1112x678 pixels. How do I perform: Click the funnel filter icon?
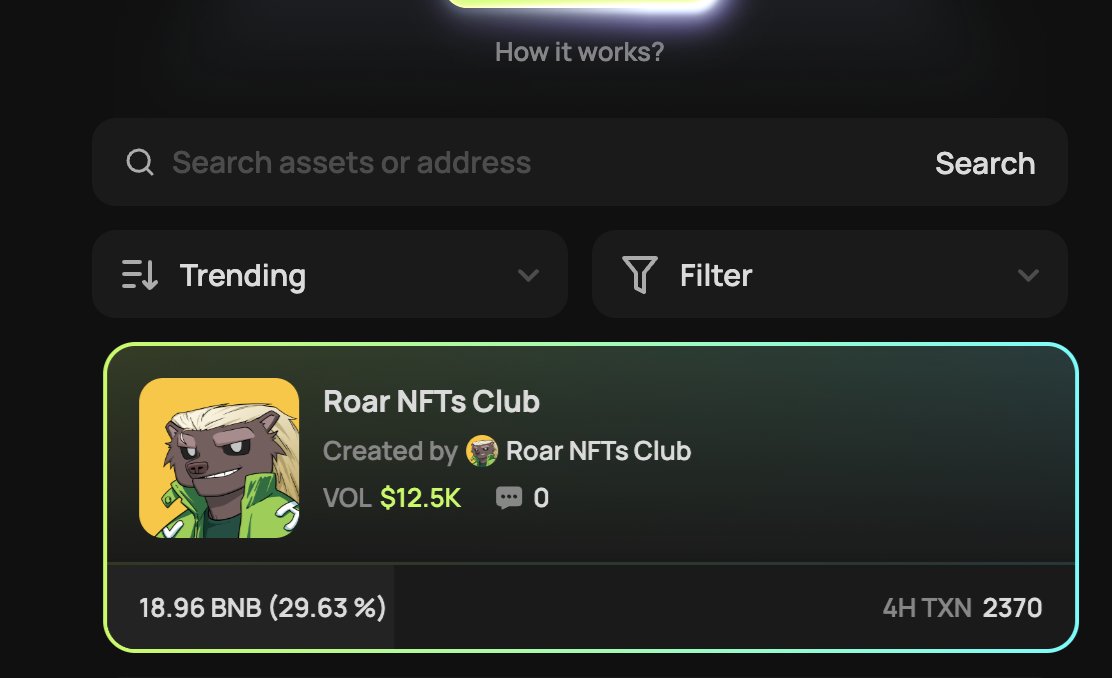point(640,274)
